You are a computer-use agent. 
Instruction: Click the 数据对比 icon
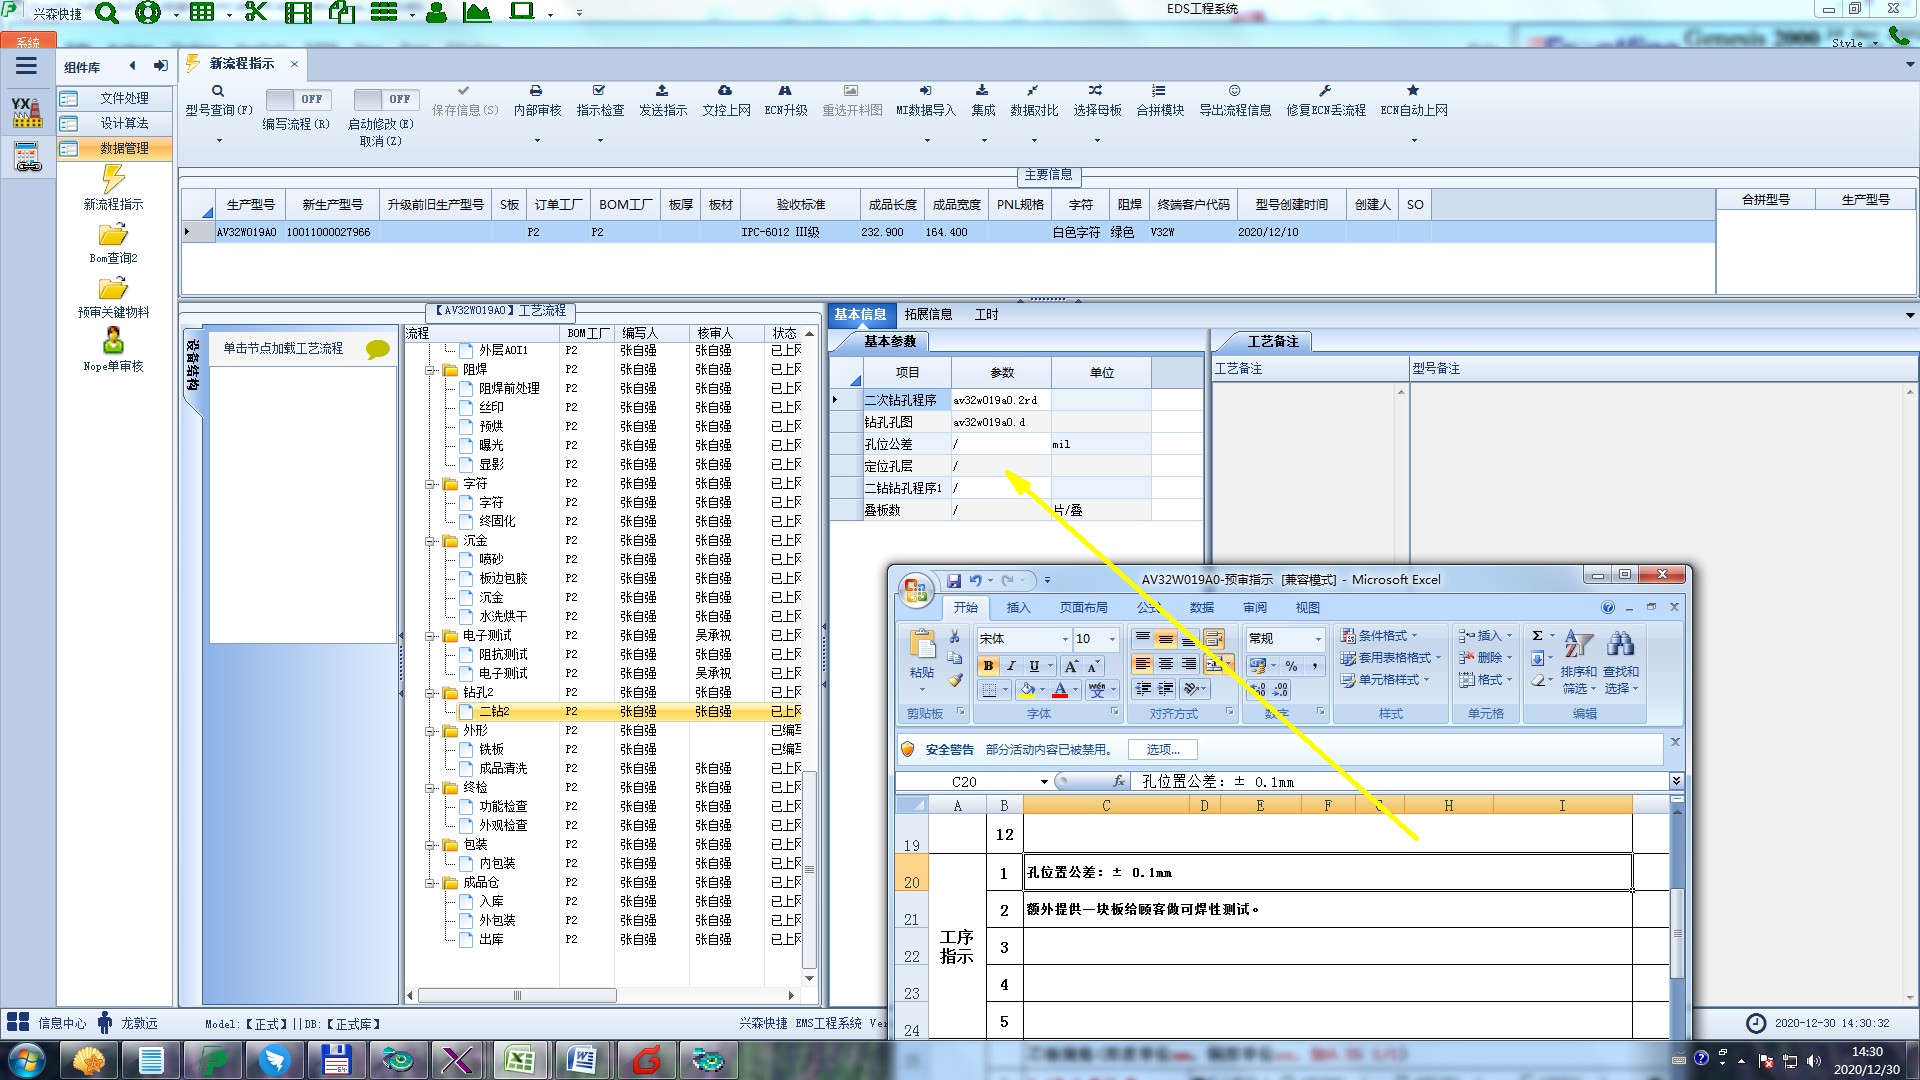pos(1032,91)
